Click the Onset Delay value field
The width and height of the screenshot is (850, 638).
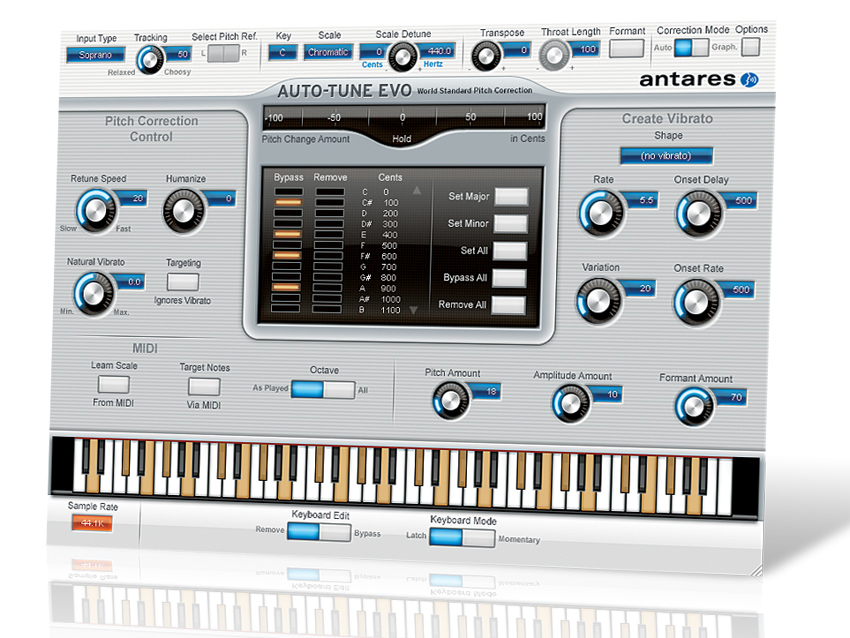coord(741,201)
